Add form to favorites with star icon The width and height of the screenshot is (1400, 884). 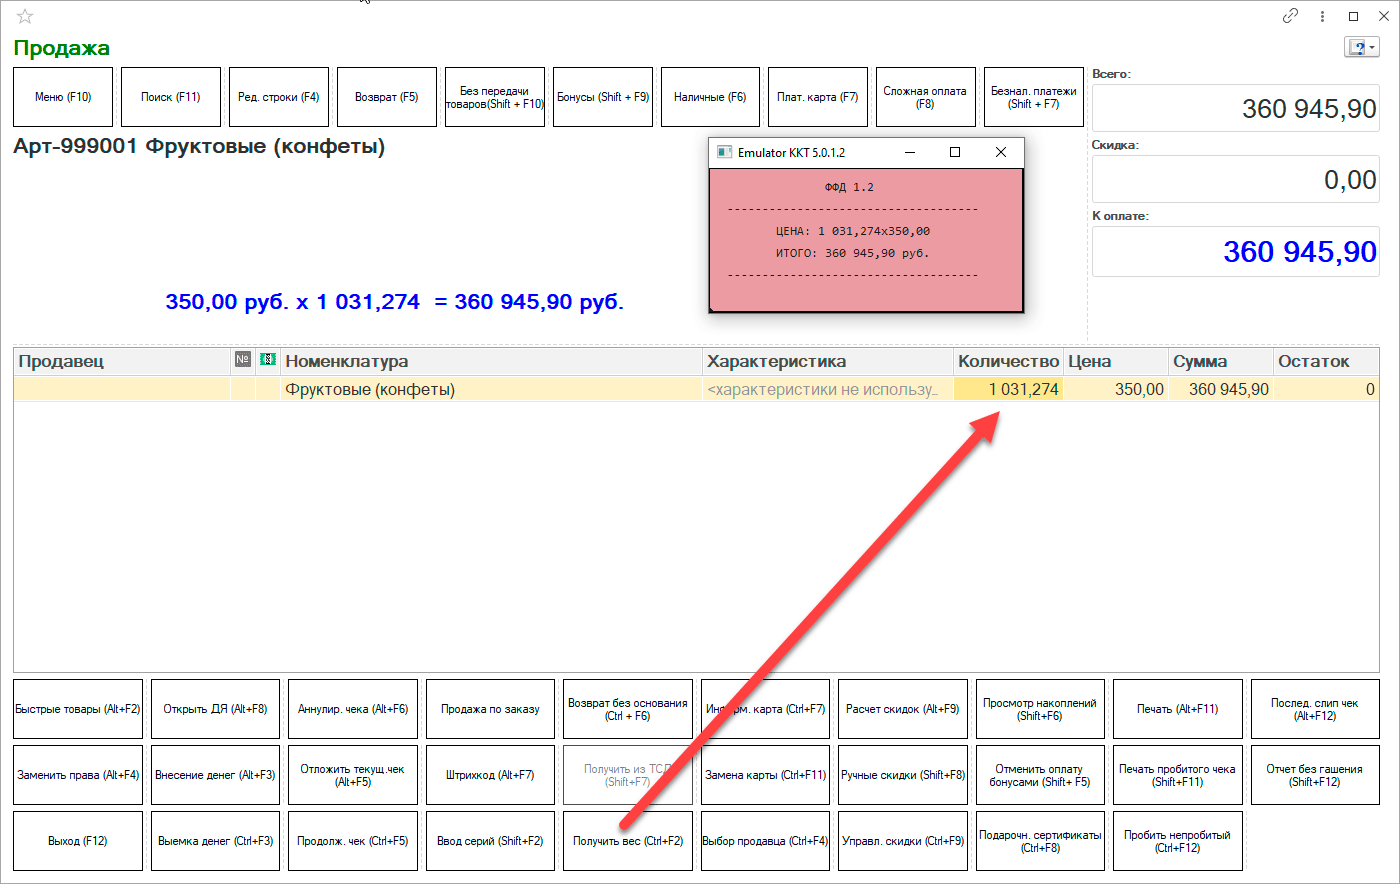[x=25, y=16]
